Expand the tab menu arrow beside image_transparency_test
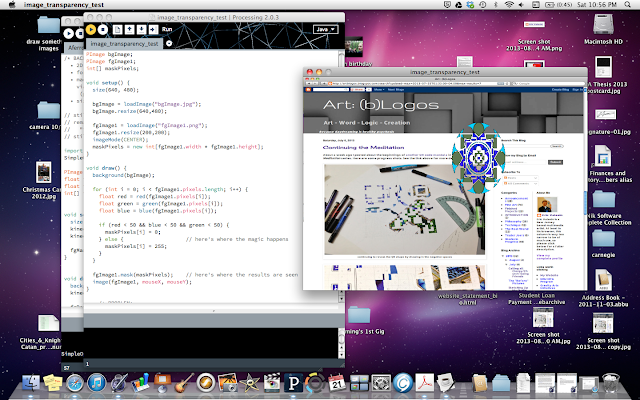The width and height of the screenshot is (640, 400). click(169, 43)
